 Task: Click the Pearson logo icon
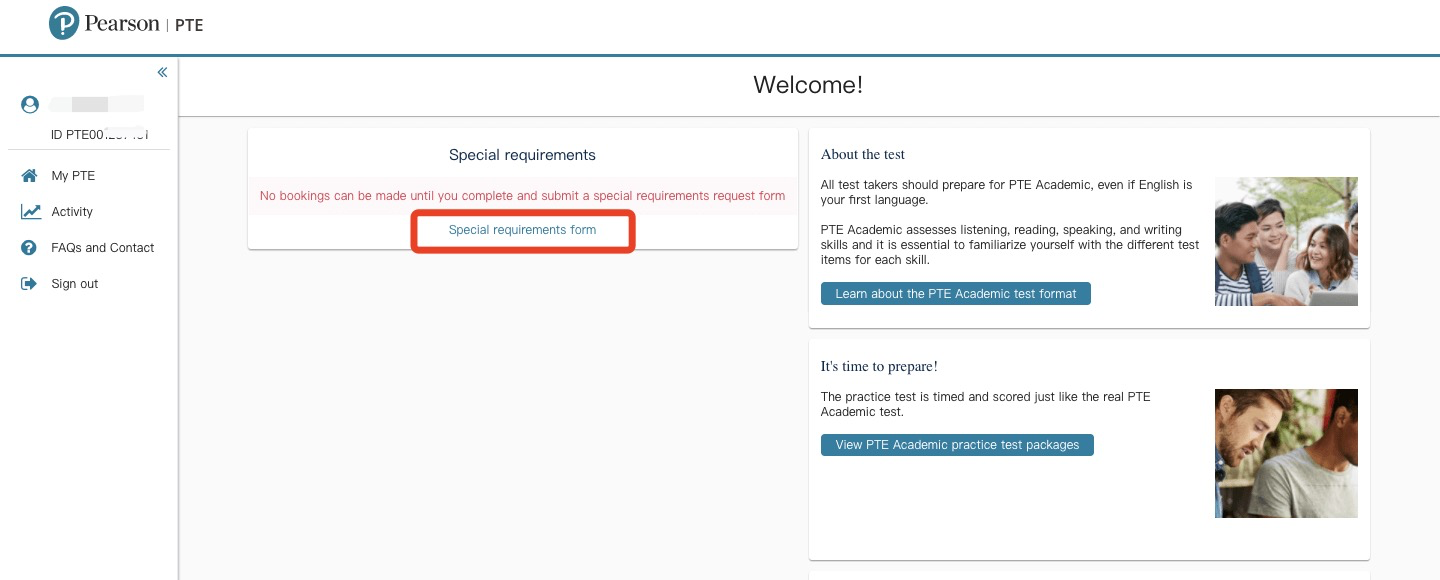click(x=64, y=24)
